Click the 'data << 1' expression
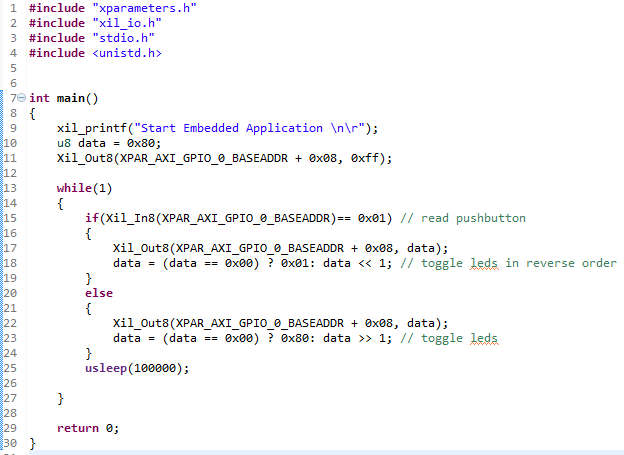The width and height of the screenshot is (624, 455). coord(355,264)
